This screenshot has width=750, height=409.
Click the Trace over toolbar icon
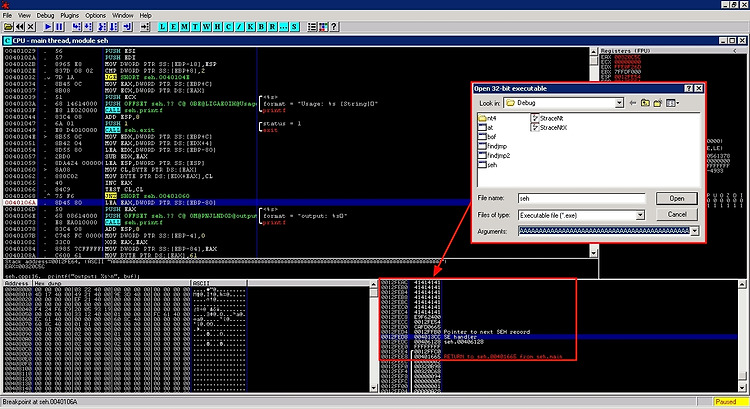coord(114,27)
